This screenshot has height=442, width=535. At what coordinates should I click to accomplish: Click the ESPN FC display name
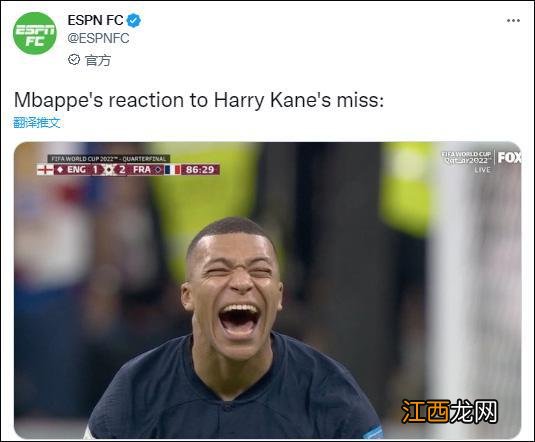pos(95,20)
